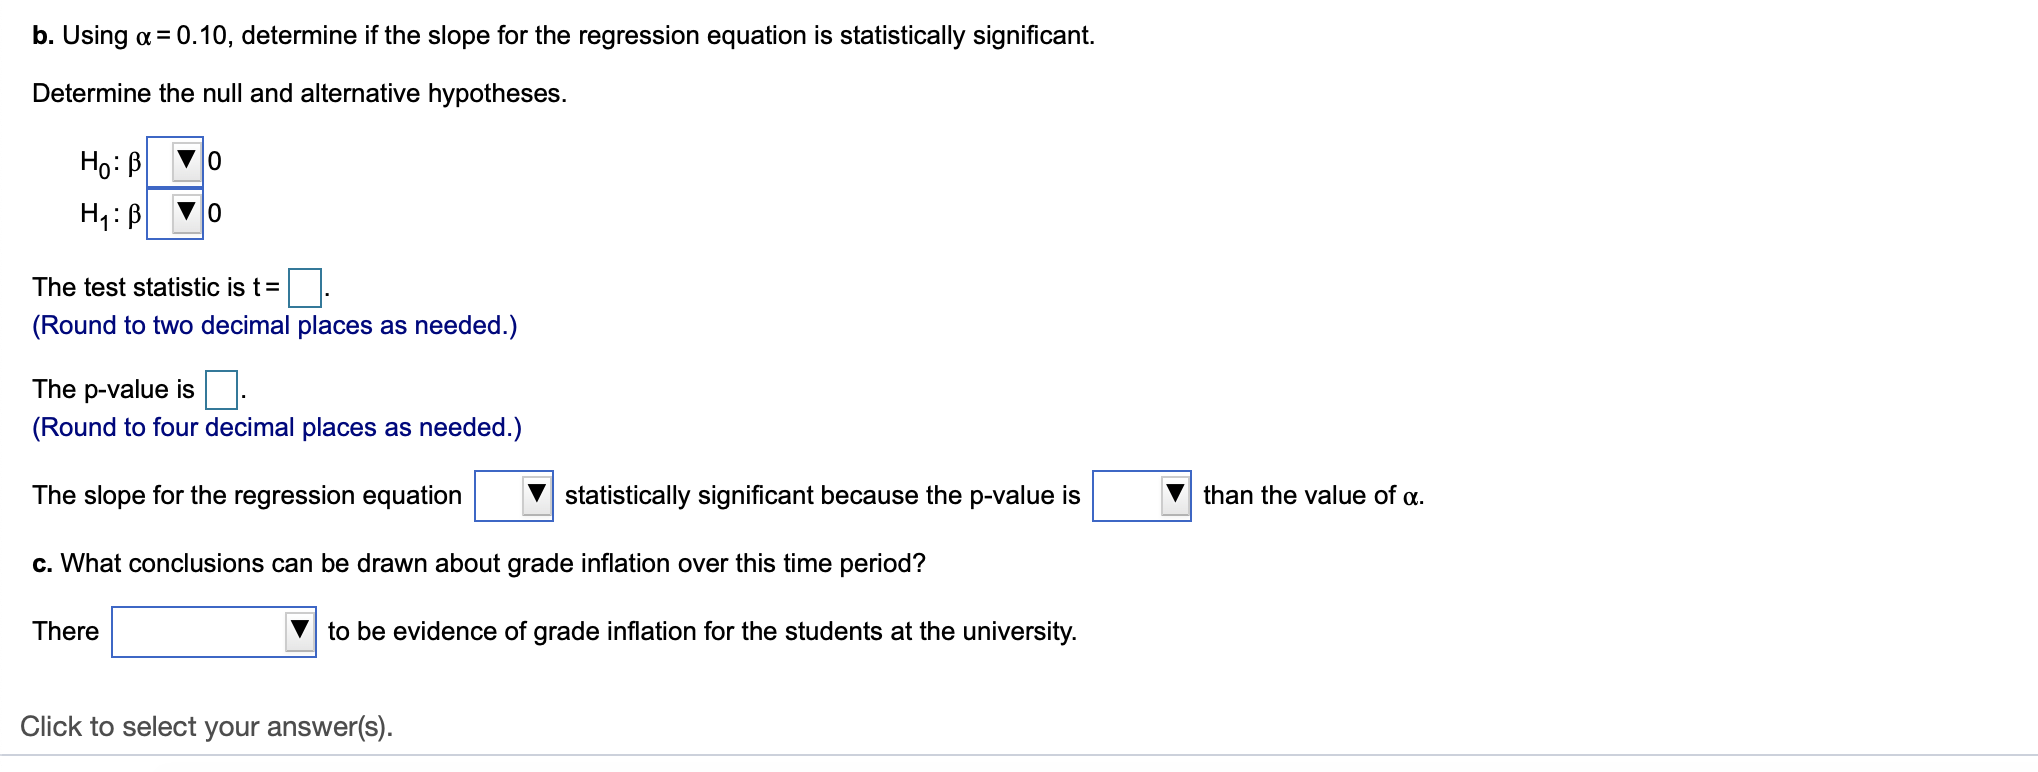The height and width of the screenshot is (772, 2038).
Task: Open the H0 comparison operator dropdown
Action: pos(175,161)
